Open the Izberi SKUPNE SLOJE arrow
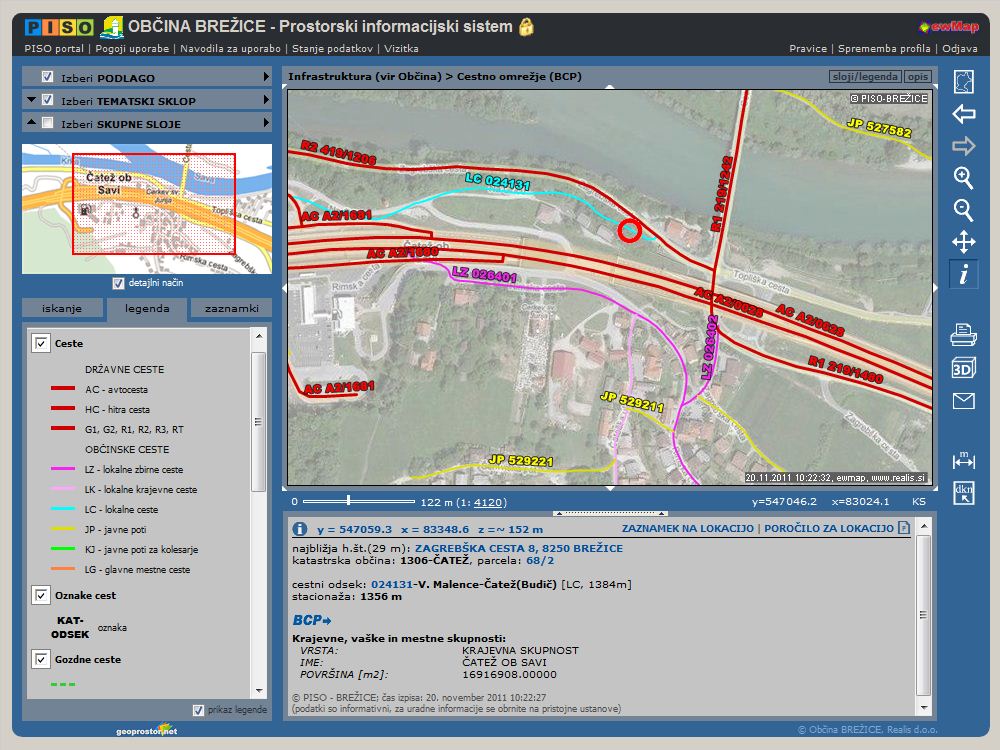 (266, 123)
